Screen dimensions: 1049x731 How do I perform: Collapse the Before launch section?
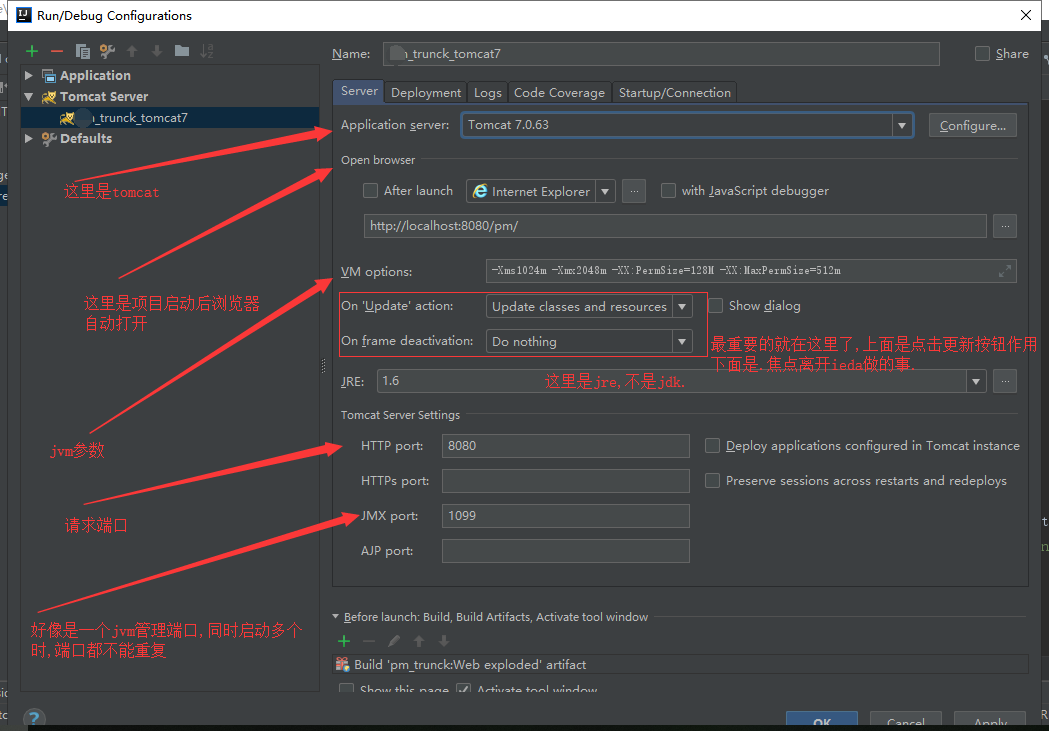click(336, 617)
